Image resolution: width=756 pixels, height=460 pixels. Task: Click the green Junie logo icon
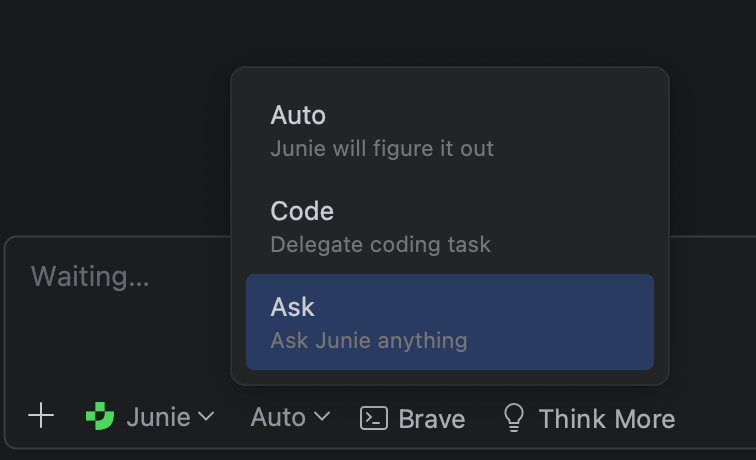tap(100, 416)
